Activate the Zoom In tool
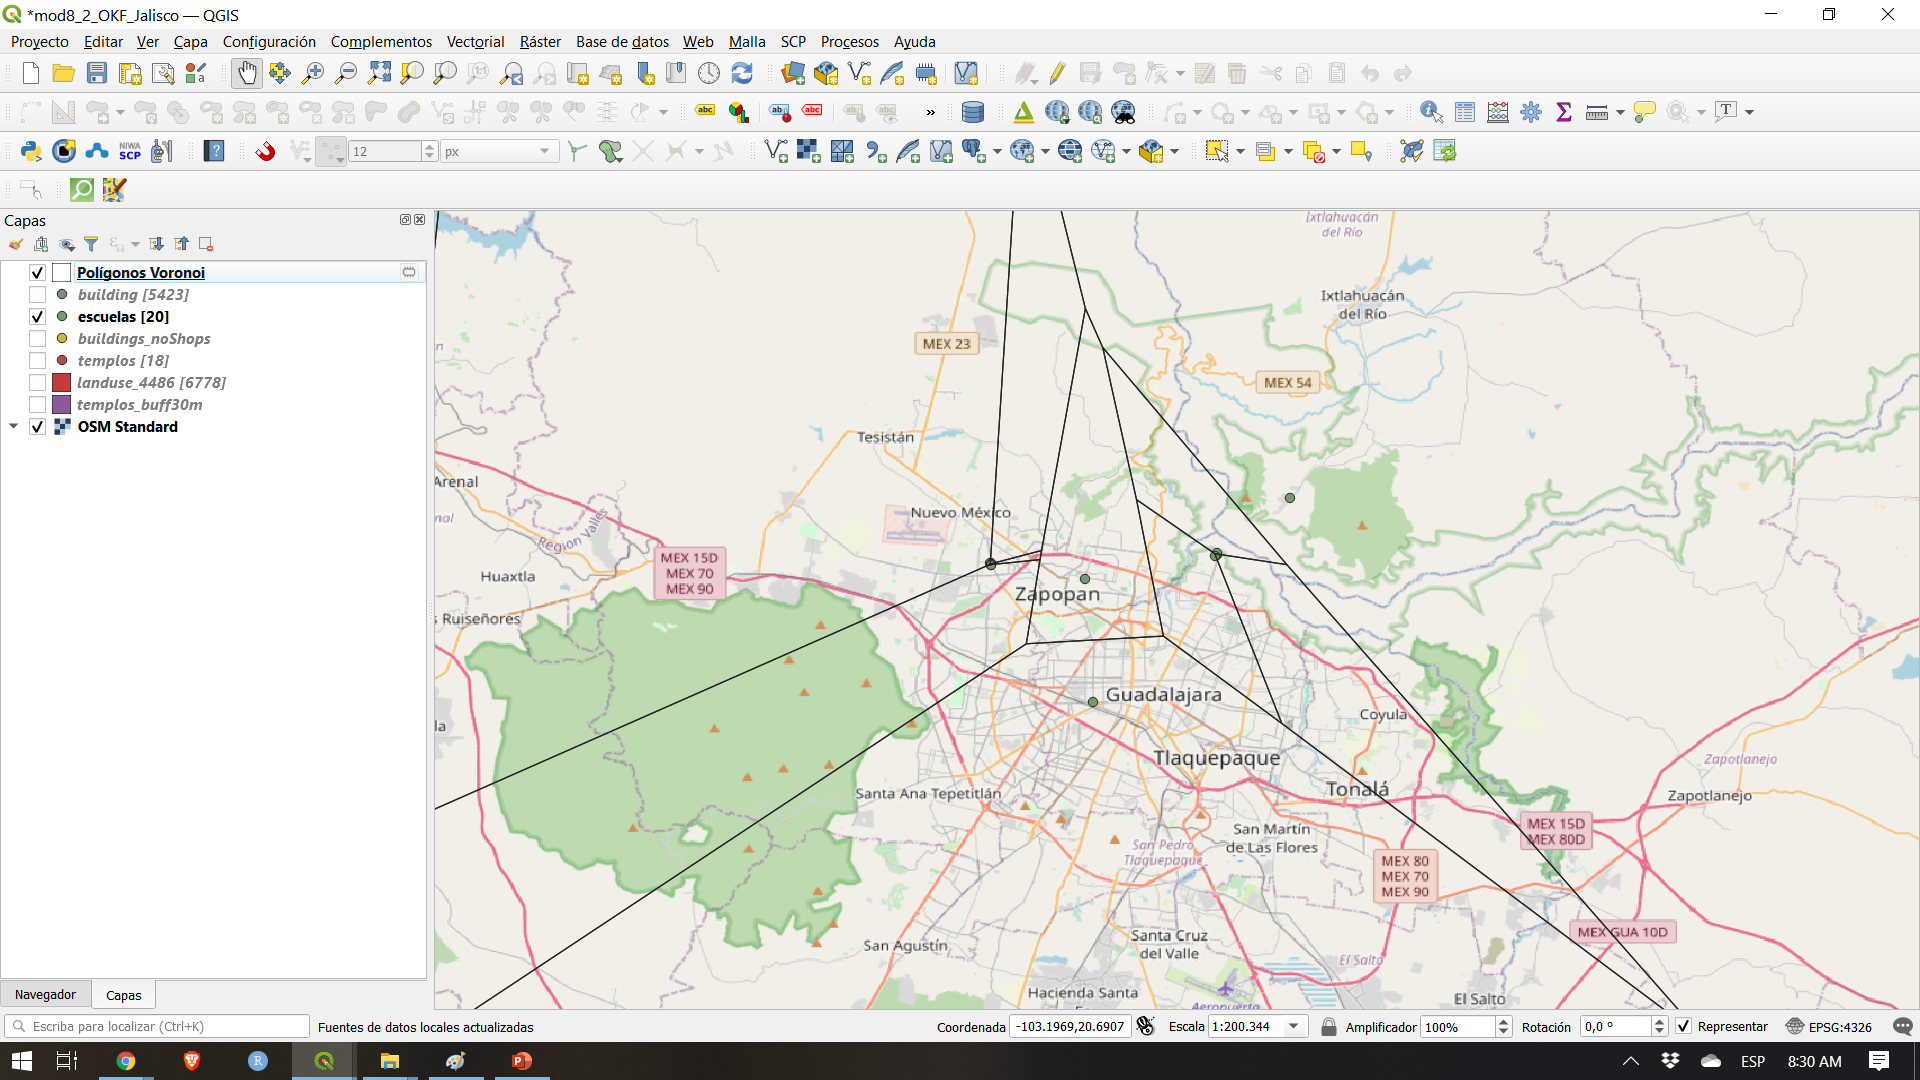 pos(313,73)
